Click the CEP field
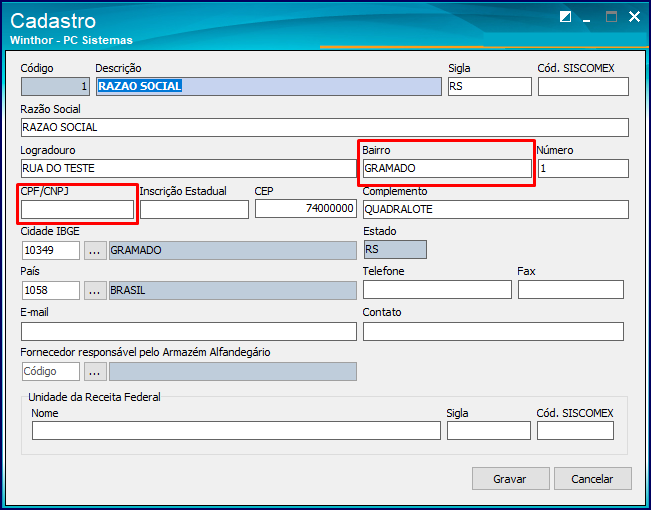 [306, 208]
